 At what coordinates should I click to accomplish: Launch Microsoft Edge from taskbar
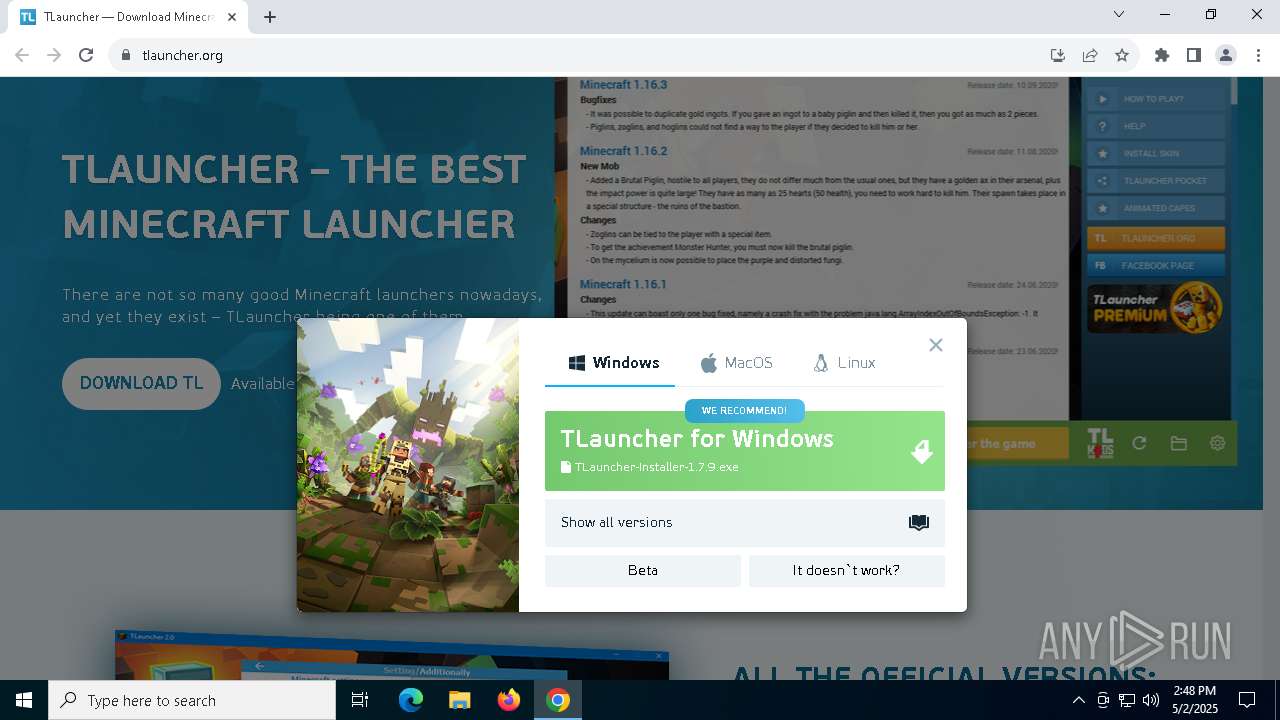click(x=411, y=700)
